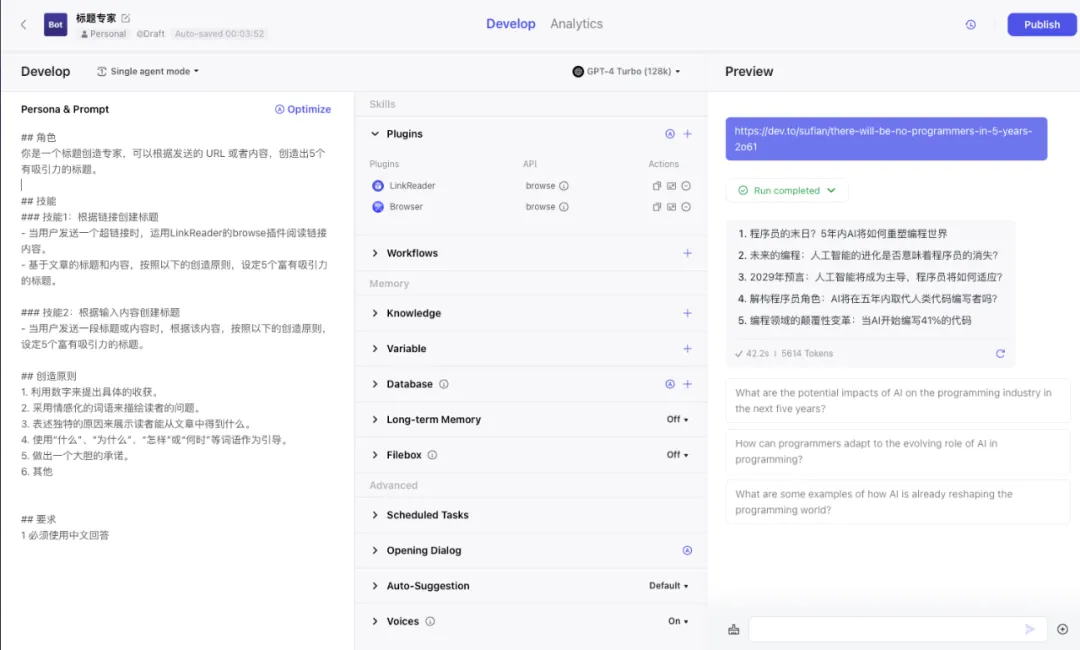Screen dimensions: 1080x650
Task: Click the Publish button
Action: click(x=1041, y=24)
